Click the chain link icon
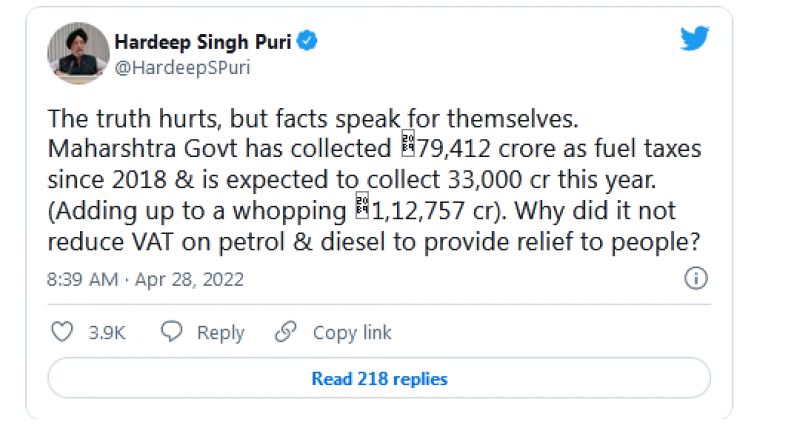 (x=286, y=332)
